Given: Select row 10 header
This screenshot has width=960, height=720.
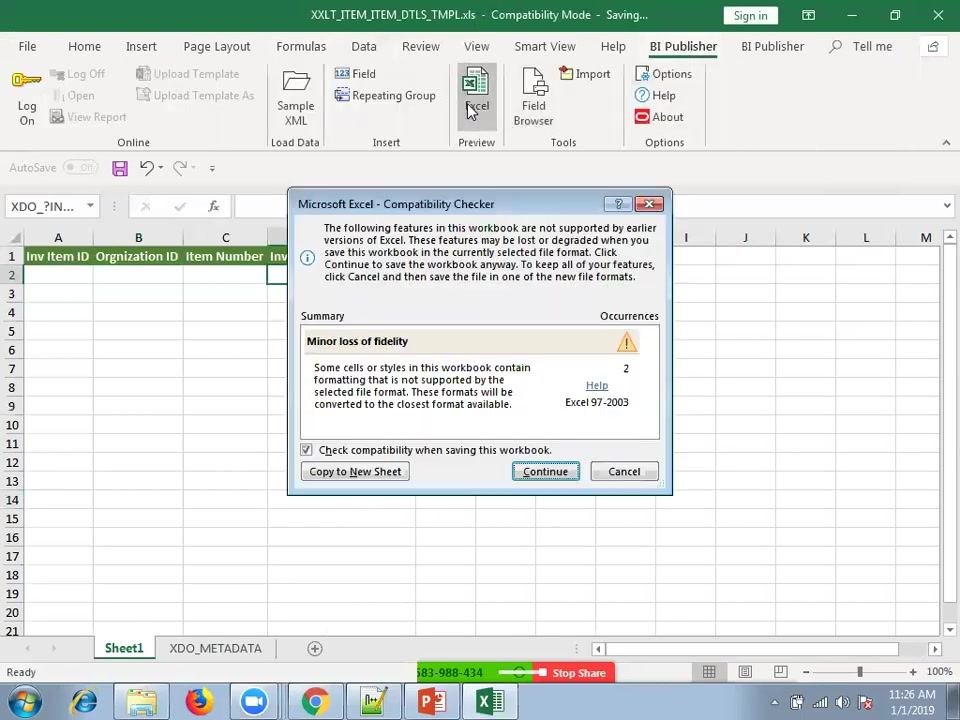Looking at the screenshot, I should click(x=12, y=425).
